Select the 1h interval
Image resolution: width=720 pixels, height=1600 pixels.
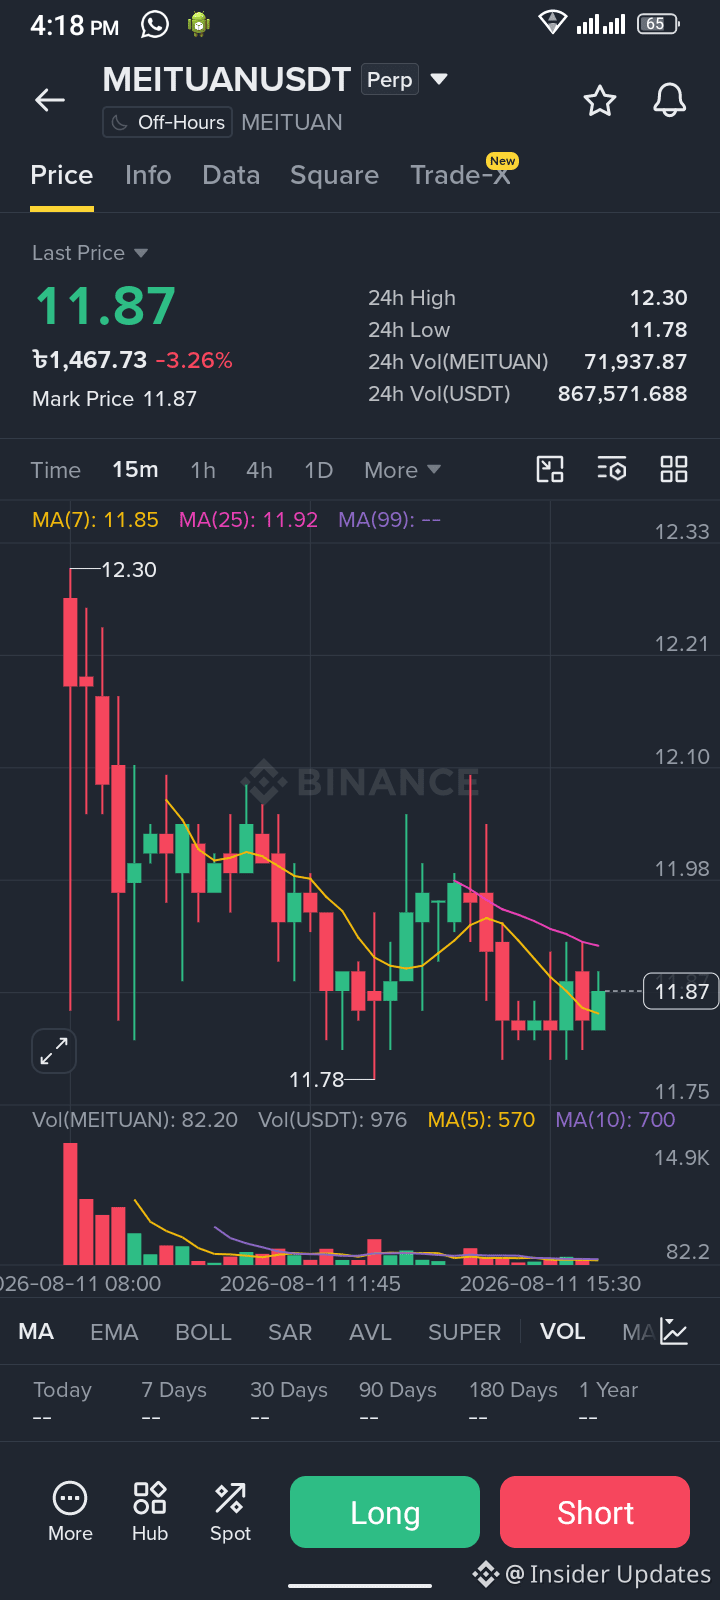(x=203, y=470)
